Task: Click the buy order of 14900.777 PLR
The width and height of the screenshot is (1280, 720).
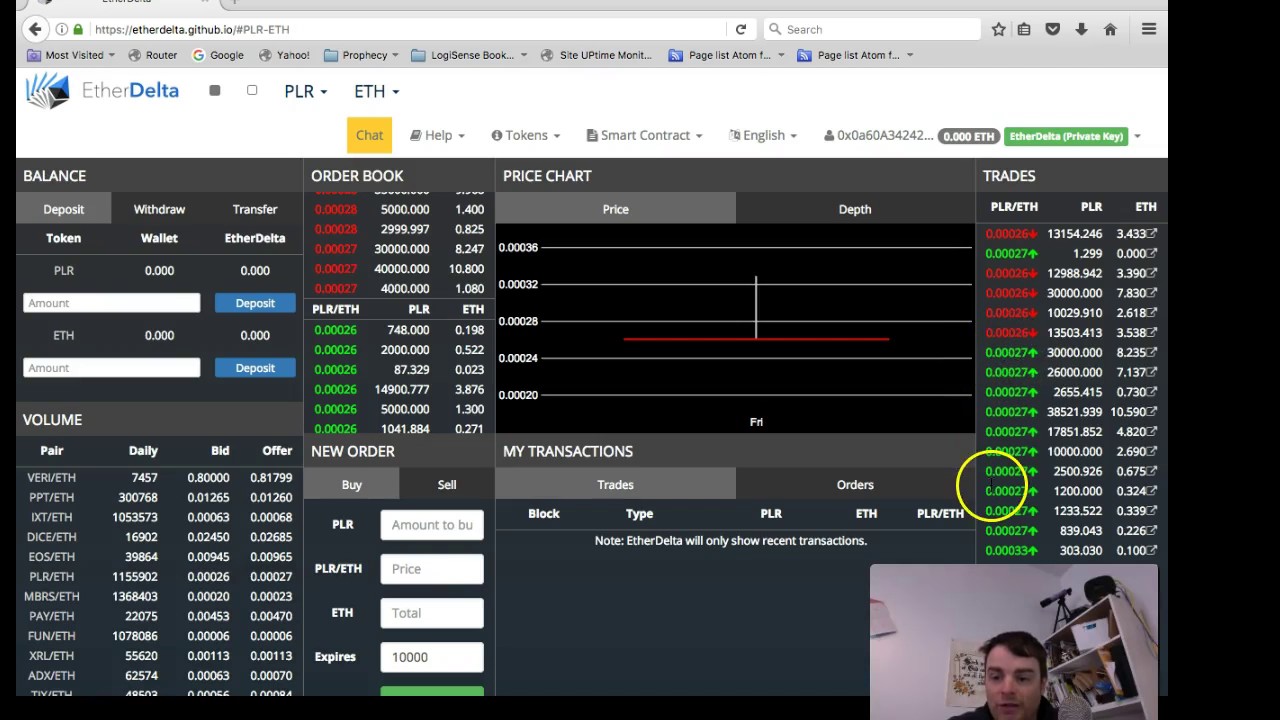Action: point(399,389)
